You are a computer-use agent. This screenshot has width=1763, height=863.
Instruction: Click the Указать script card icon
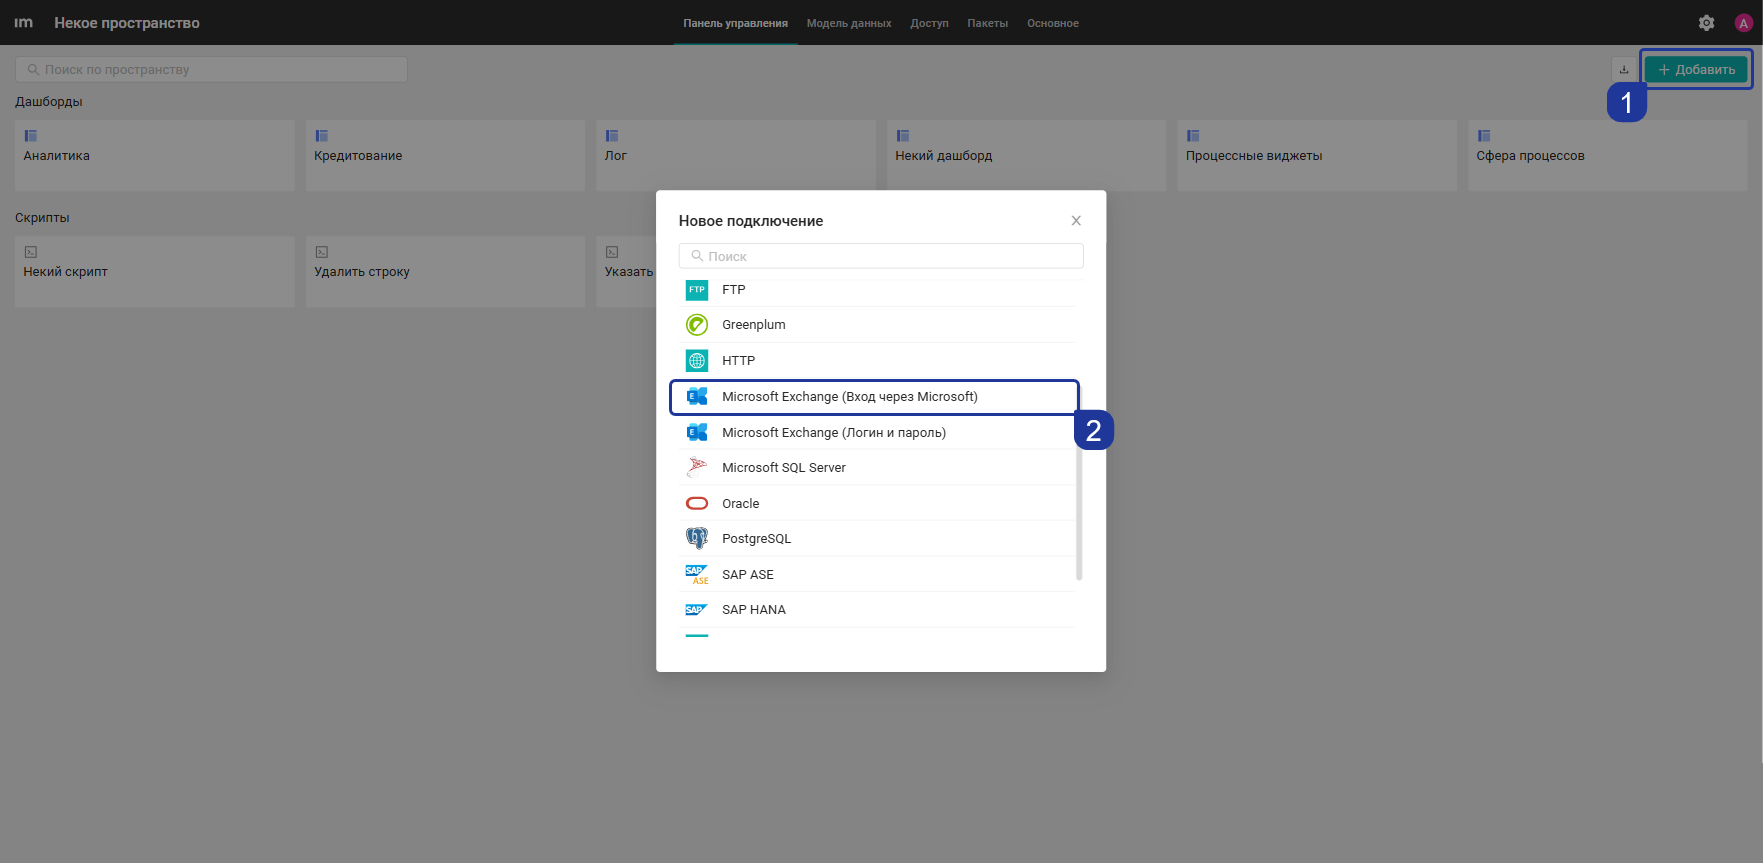[612, 252]
